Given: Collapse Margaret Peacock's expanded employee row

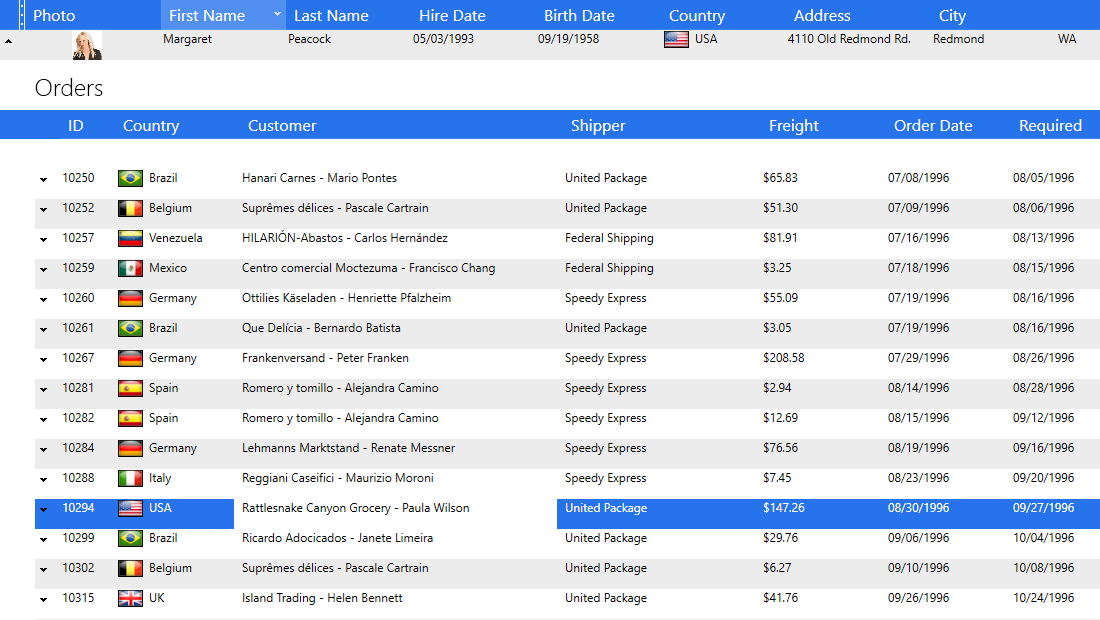Looking at the screenshot, I should tap(9, 41).
